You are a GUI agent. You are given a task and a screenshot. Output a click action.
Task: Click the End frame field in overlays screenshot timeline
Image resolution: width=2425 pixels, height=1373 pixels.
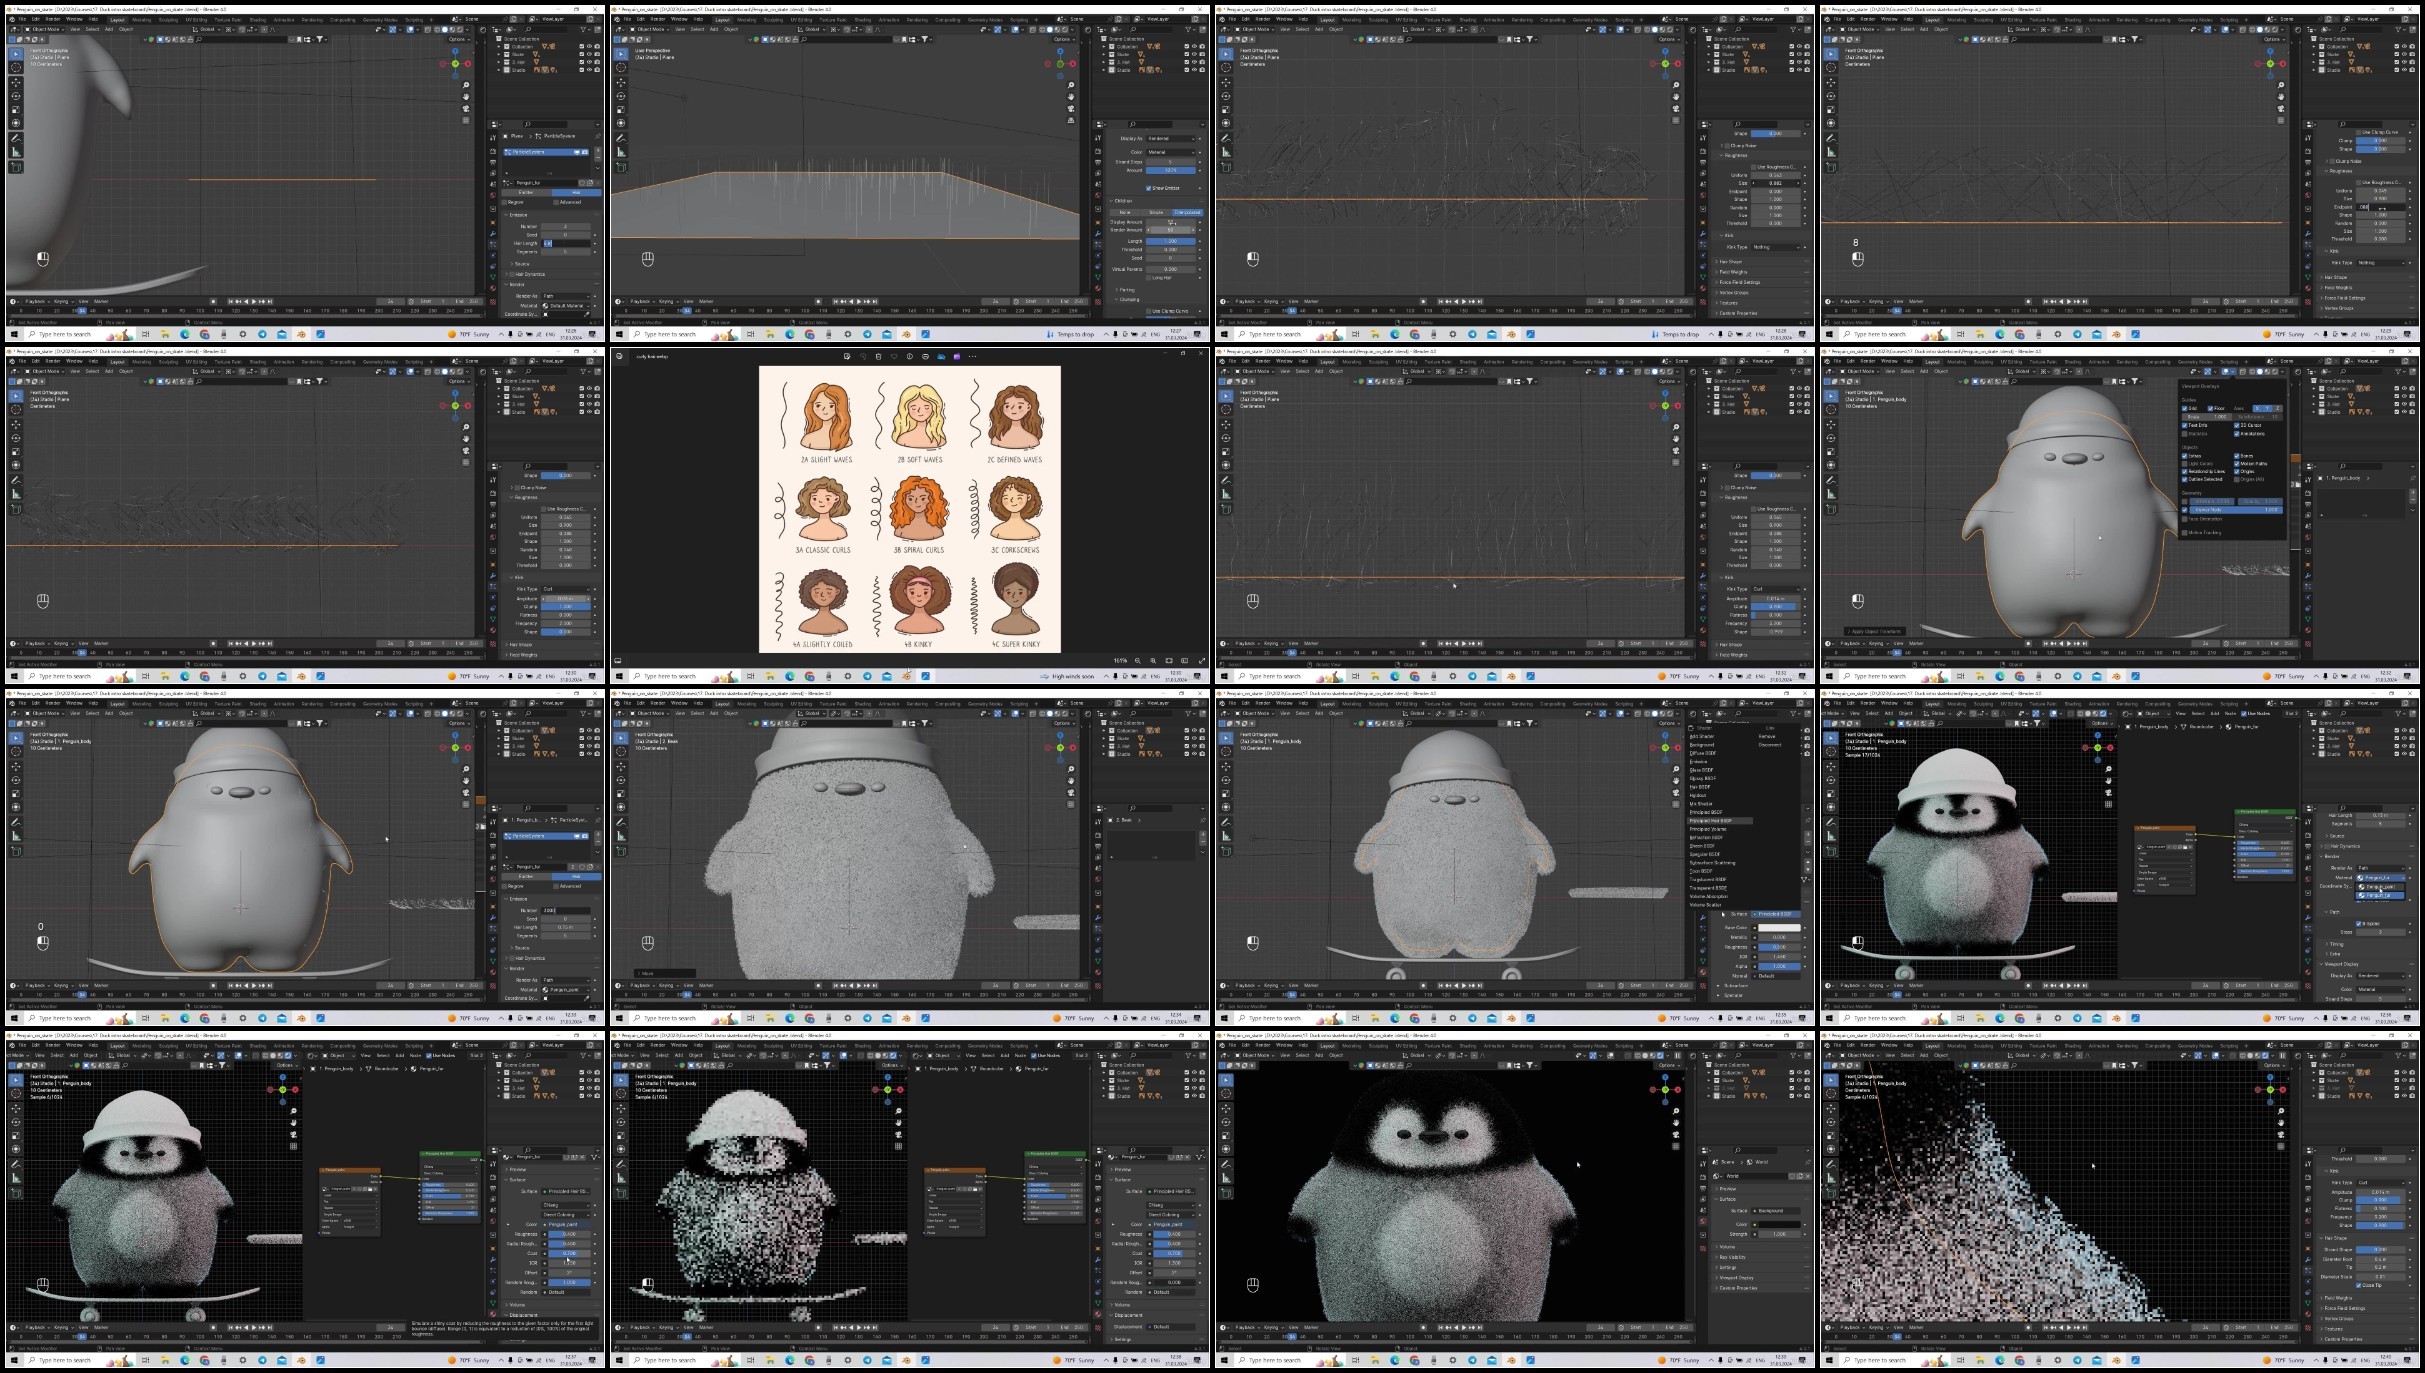(x=2281, y=643)
